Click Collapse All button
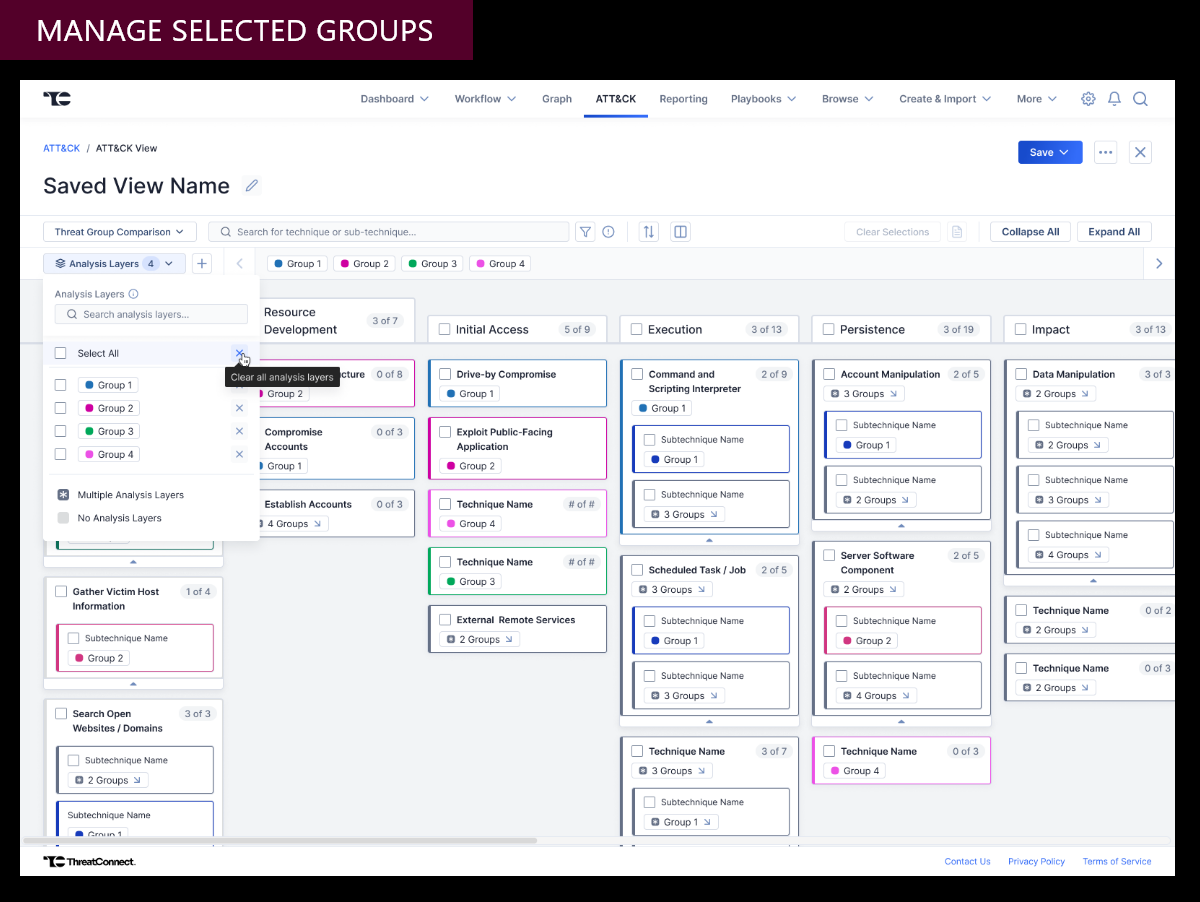 pyautogui.click(x=1031, y=232)
